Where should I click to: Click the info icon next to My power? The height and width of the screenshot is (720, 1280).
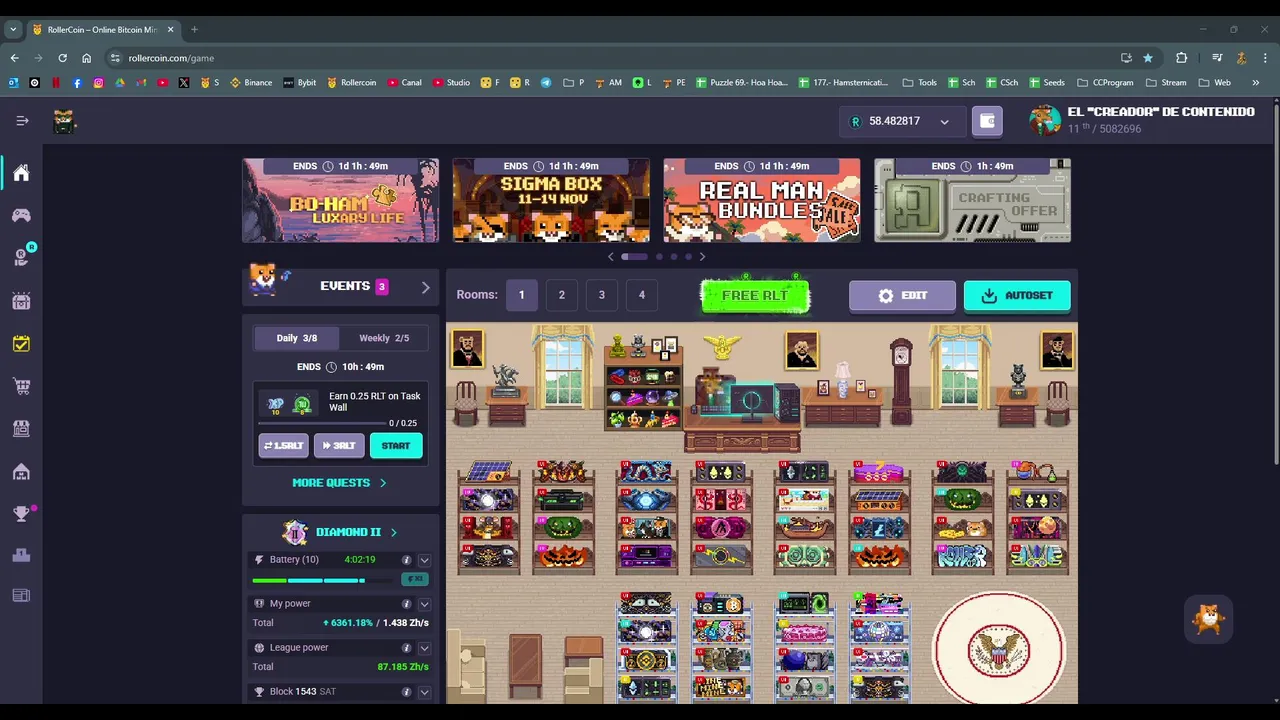click(x=406, y=604)
